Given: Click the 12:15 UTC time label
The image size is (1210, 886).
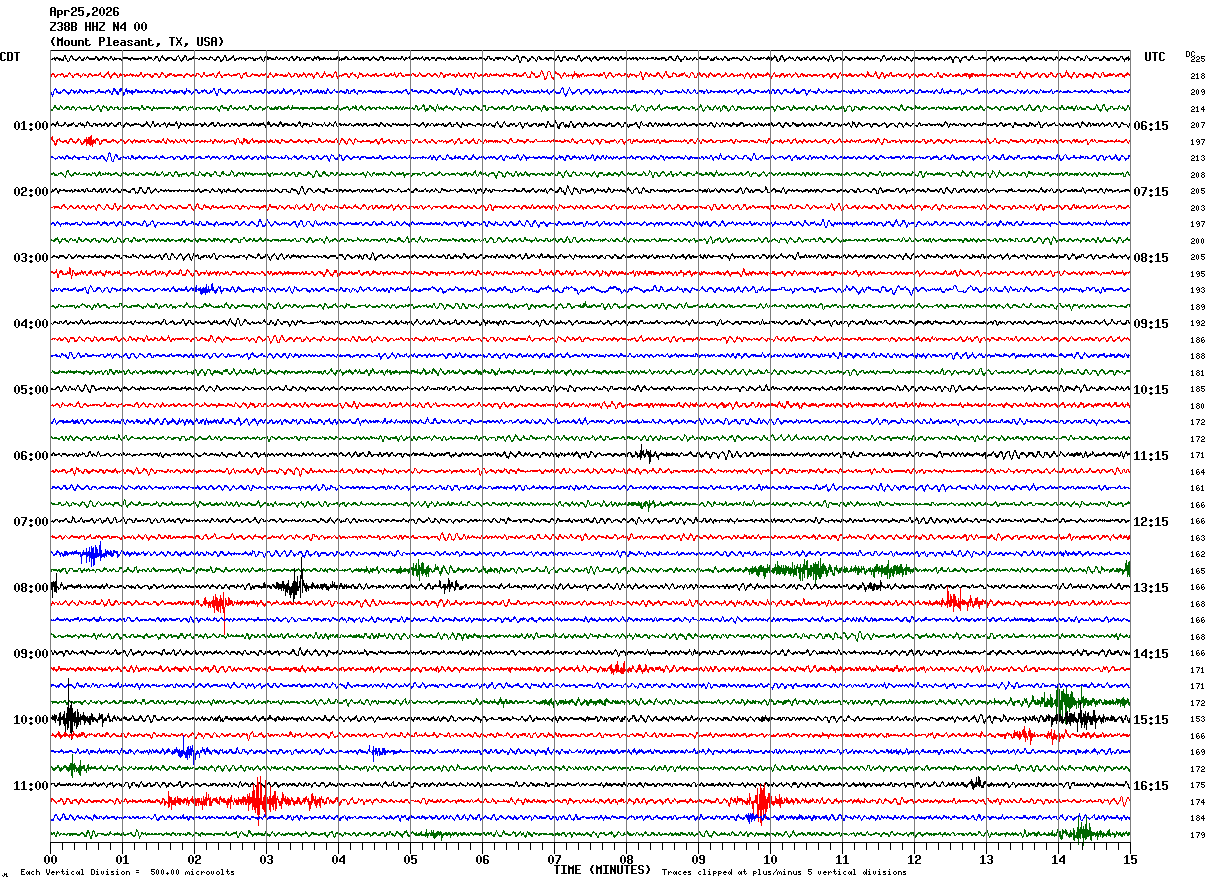Looking at the screenshot, I should 1151,522.
